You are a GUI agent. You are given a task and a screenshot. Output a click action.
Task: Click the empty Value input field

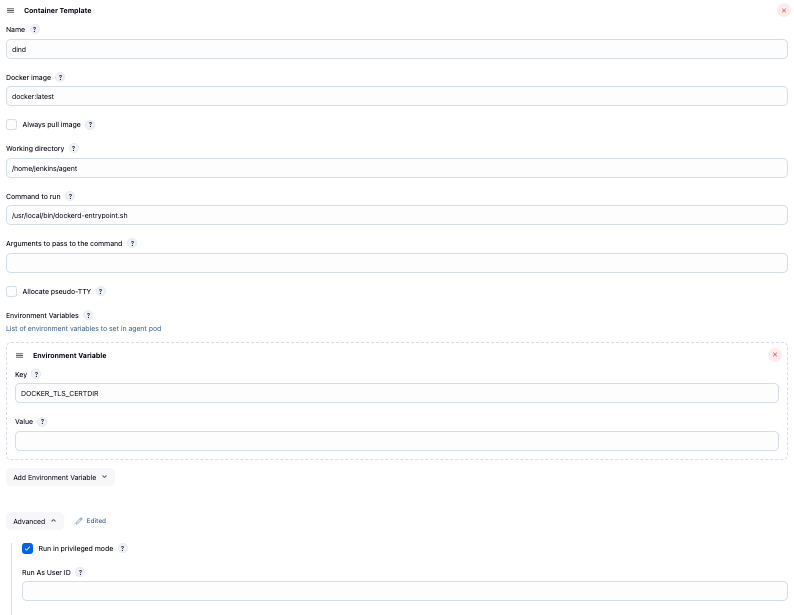396,441
